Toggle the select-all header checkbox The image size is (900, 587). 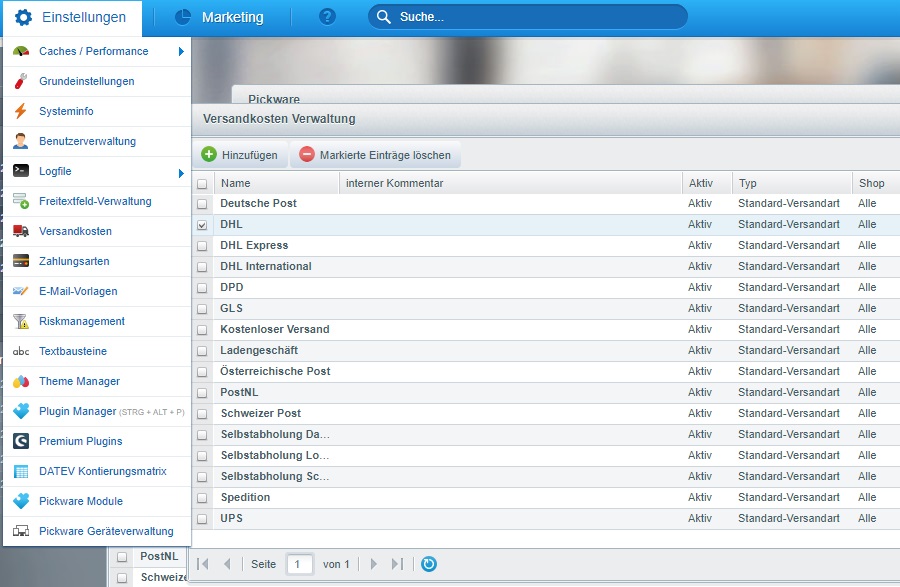pos(202,184)
